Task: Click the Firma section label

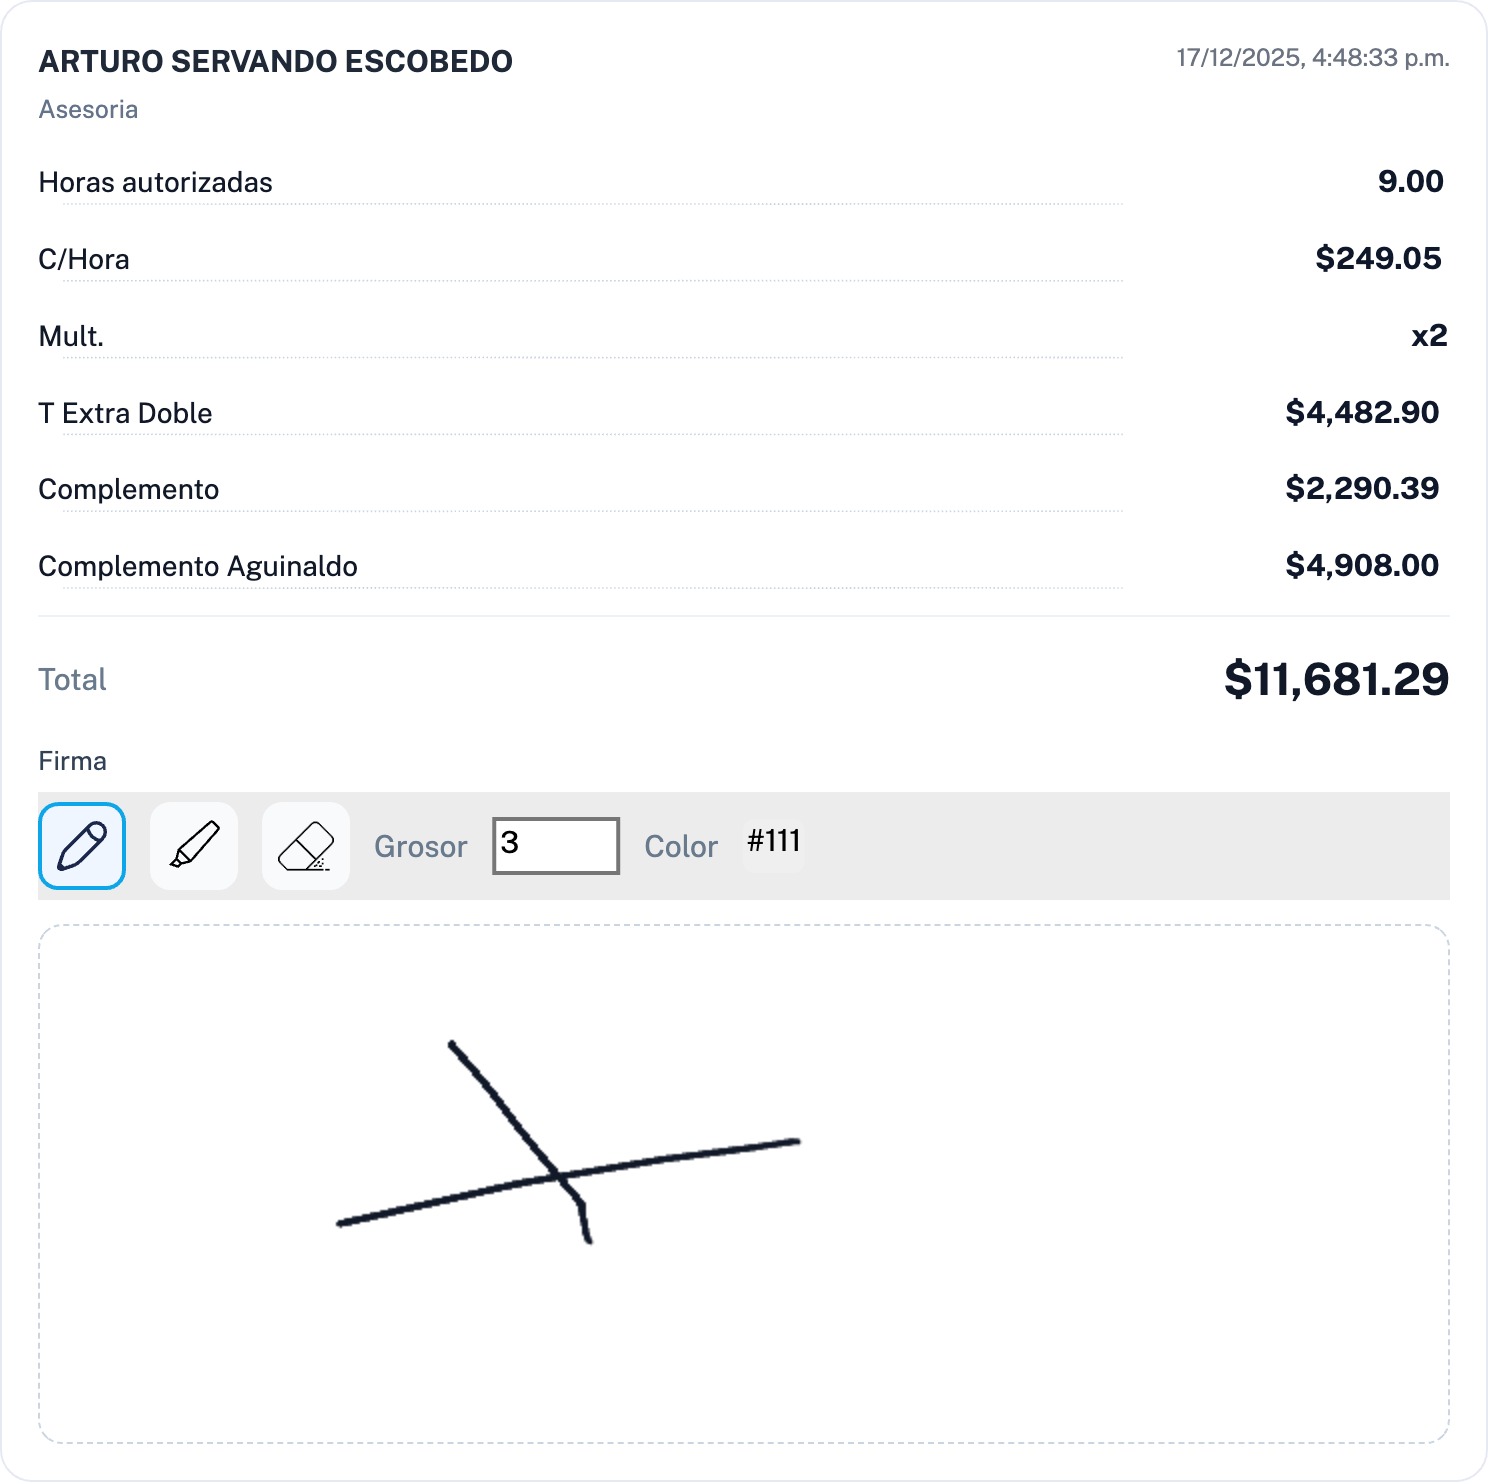Action: point(72,762)
